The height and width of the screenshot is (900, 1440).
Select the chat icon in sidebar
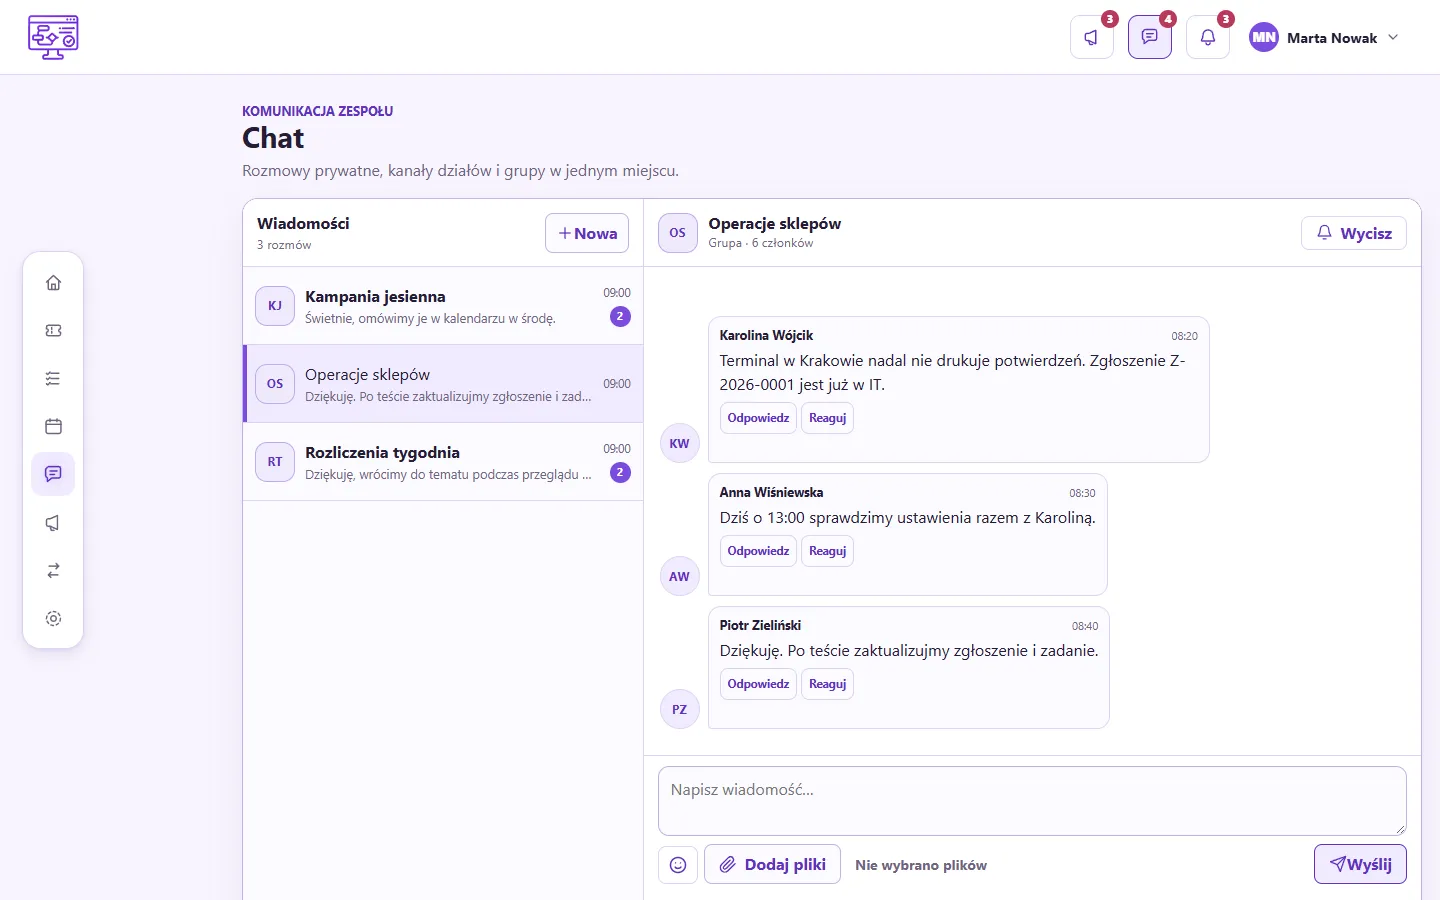(x=53, y=474)
